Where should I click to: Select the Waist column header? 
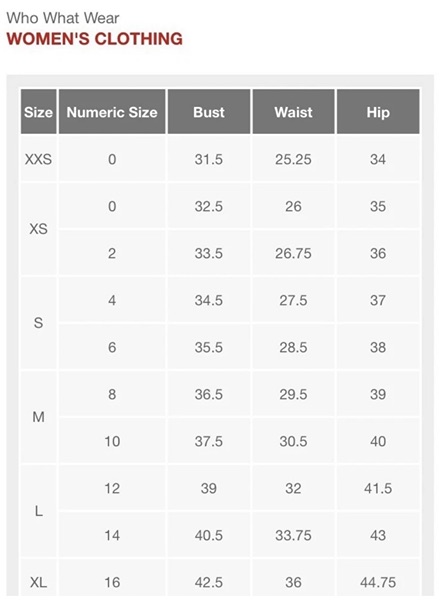[293, 112]
